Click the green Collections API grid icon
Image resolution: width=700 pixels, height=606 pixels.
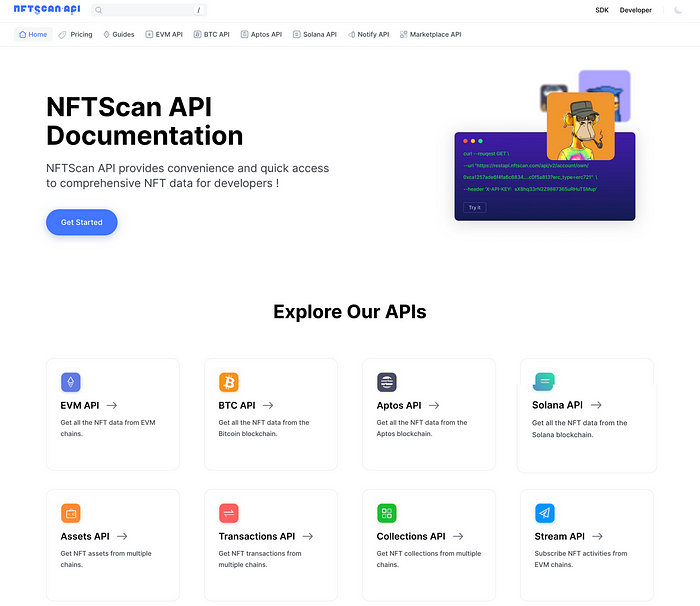pyautogui.click(x=387, y=513)
